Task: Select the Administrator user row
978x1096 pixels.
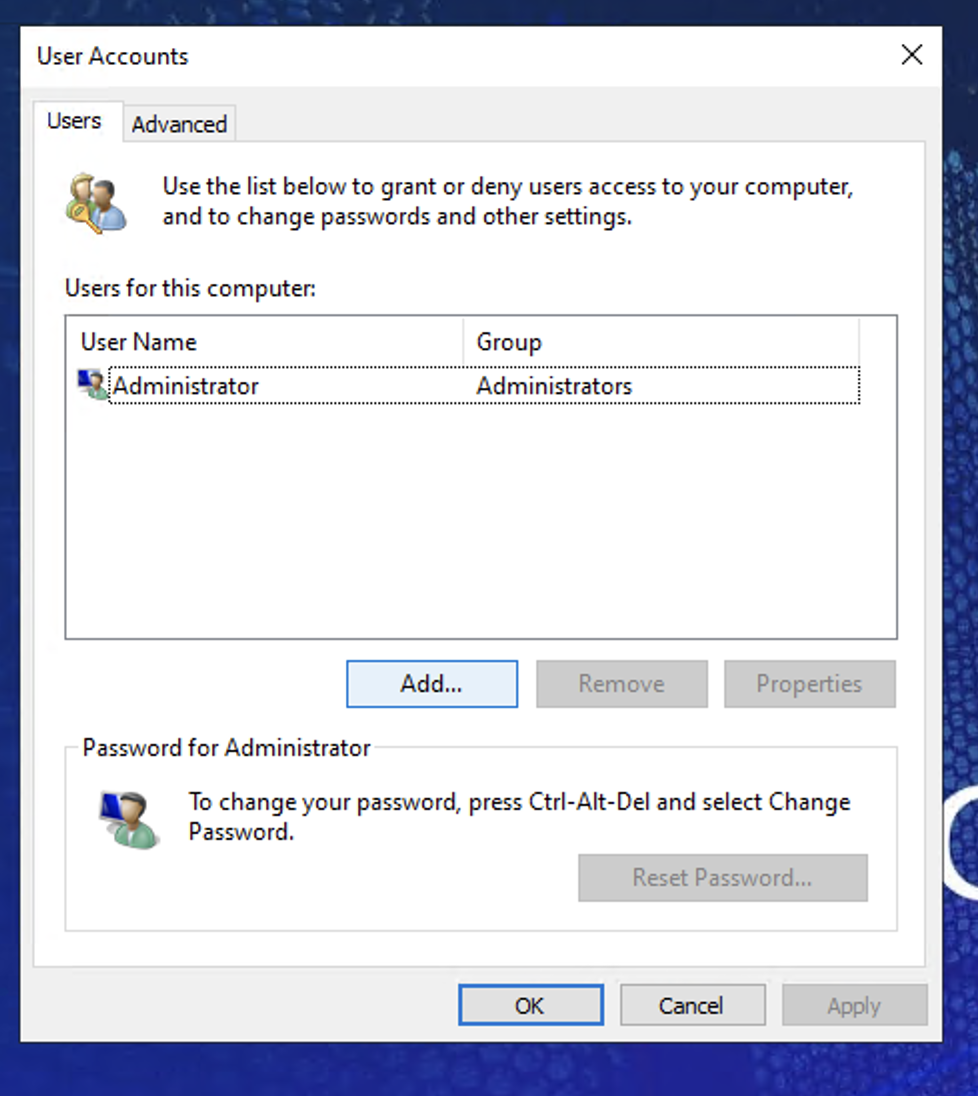Action: 468,385
